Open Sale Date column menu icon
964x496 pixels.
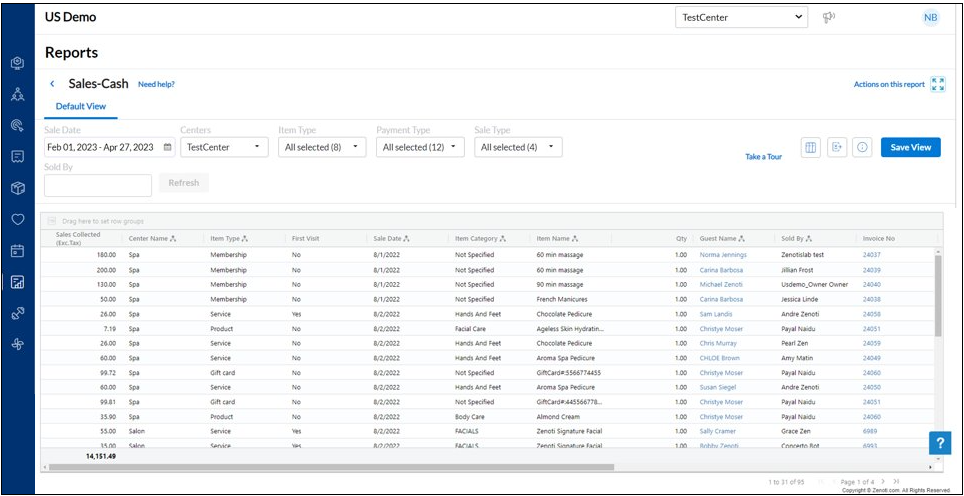406,238
